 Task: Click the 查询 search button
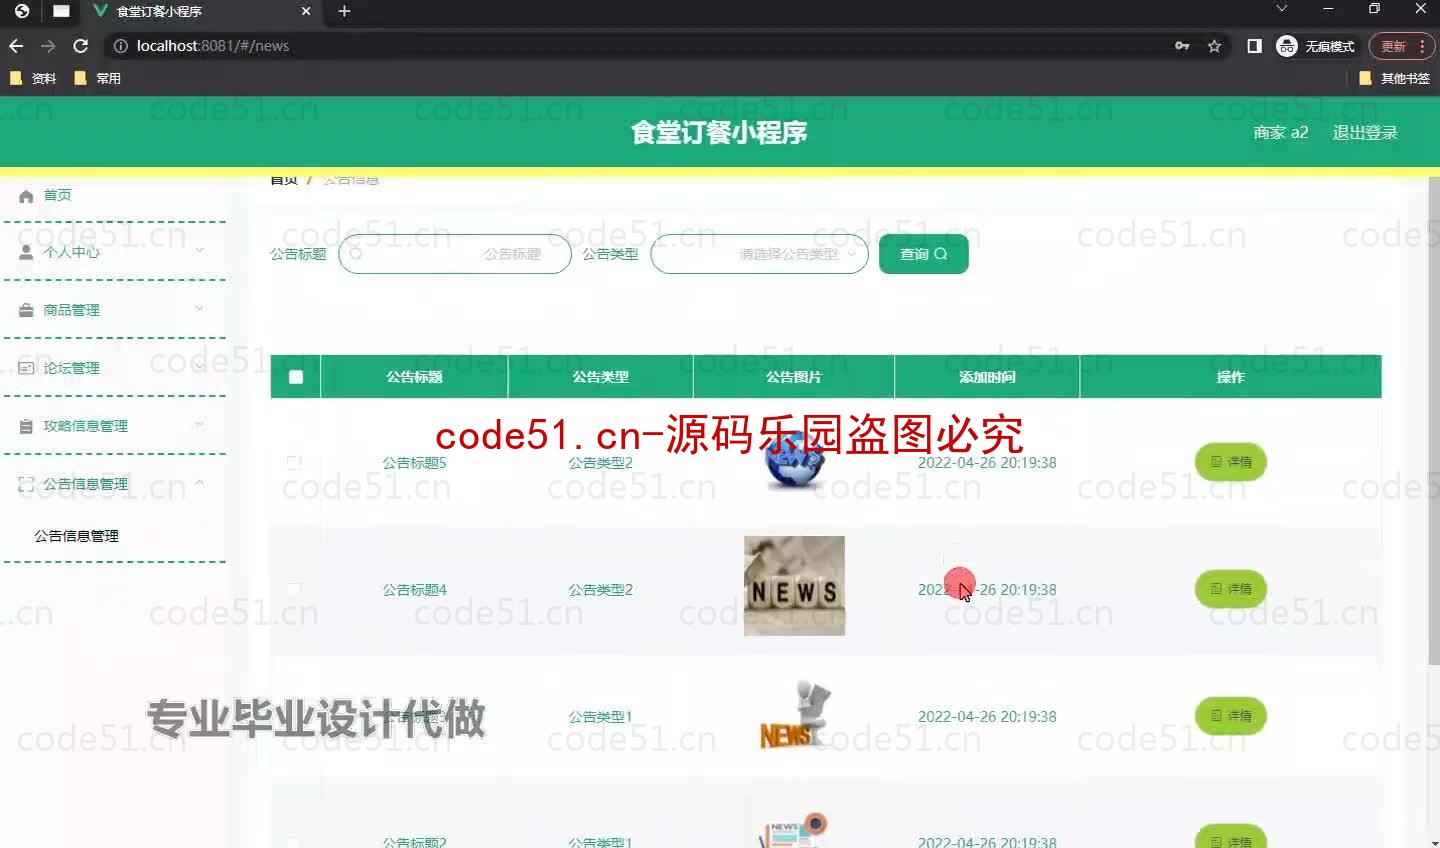923,254
